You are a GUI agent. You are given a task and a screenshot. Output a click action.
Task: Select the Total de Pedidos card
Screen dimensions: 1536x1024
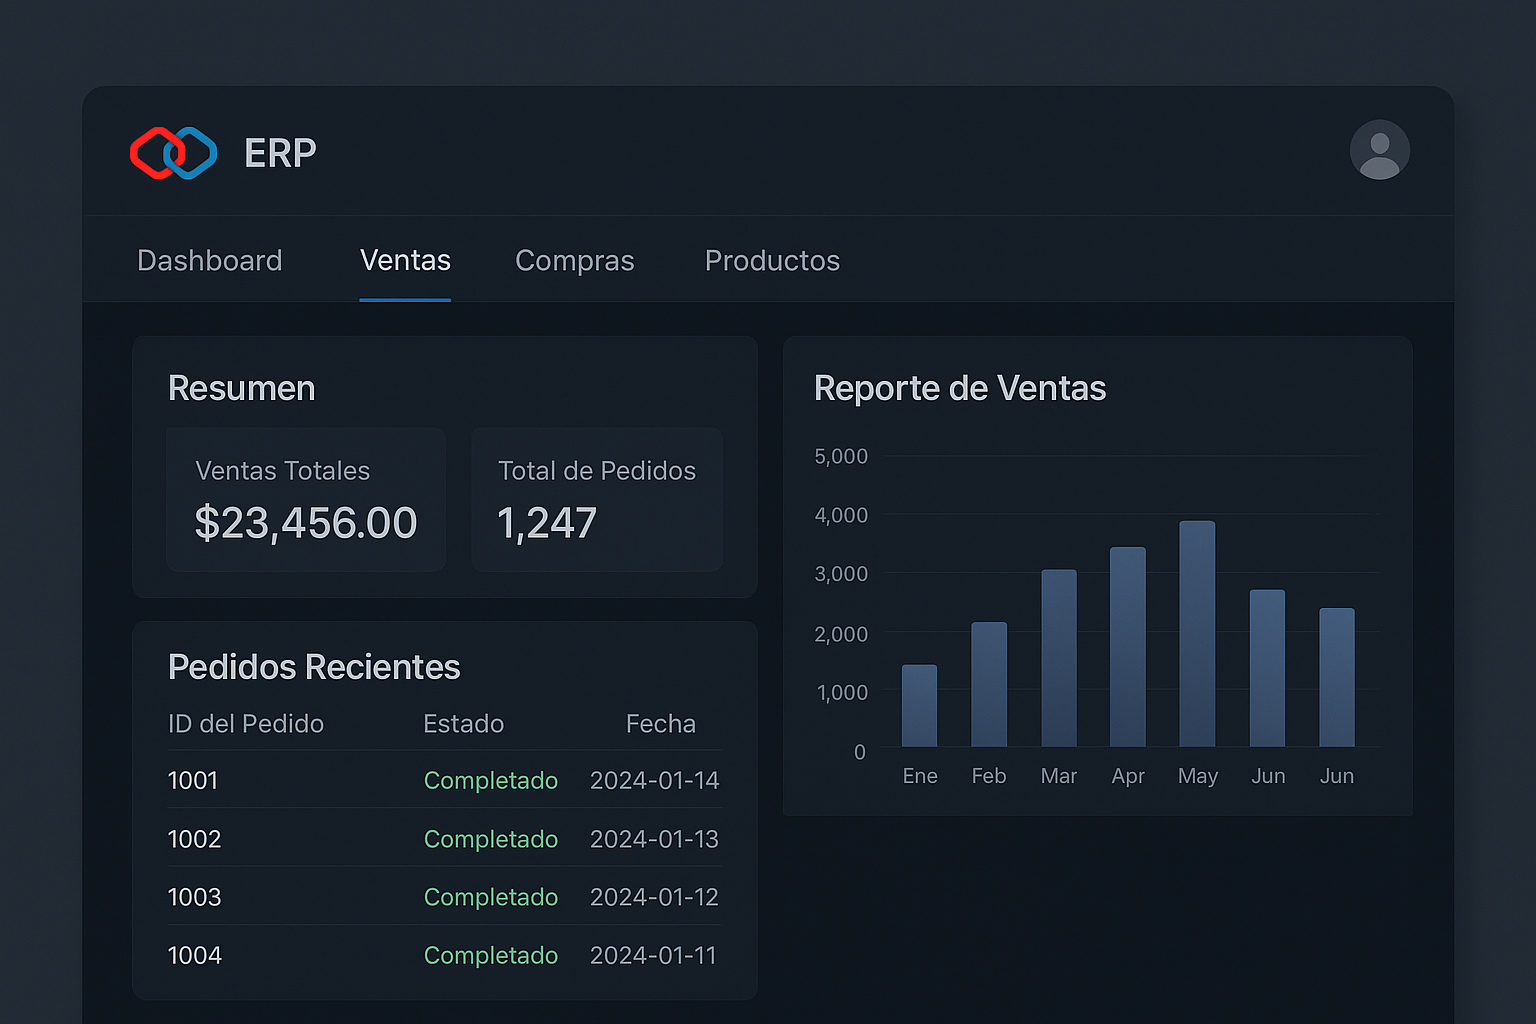[596, 499]
